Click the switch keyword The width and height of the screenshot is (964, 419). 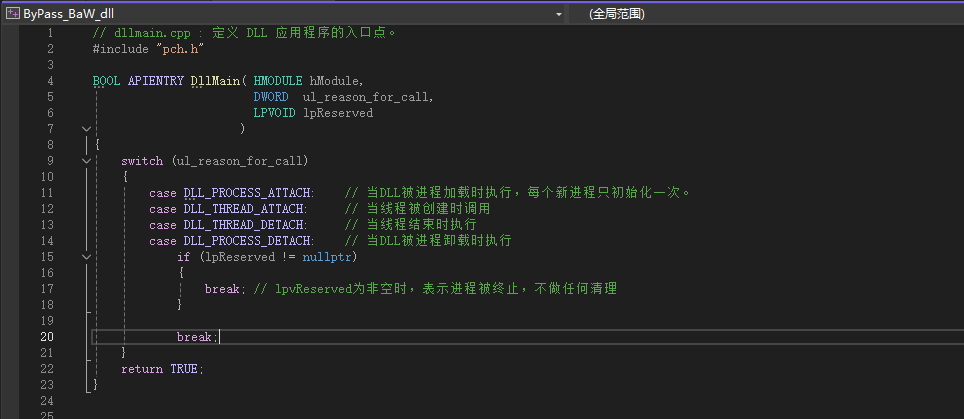click(x=142, y=160)
